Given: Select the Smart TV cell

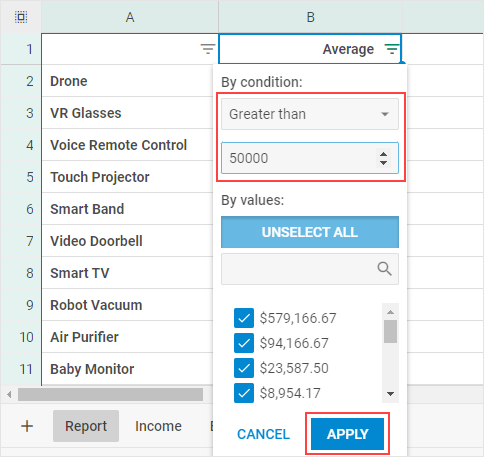Looking at the screenshot, I should point(127,273).
